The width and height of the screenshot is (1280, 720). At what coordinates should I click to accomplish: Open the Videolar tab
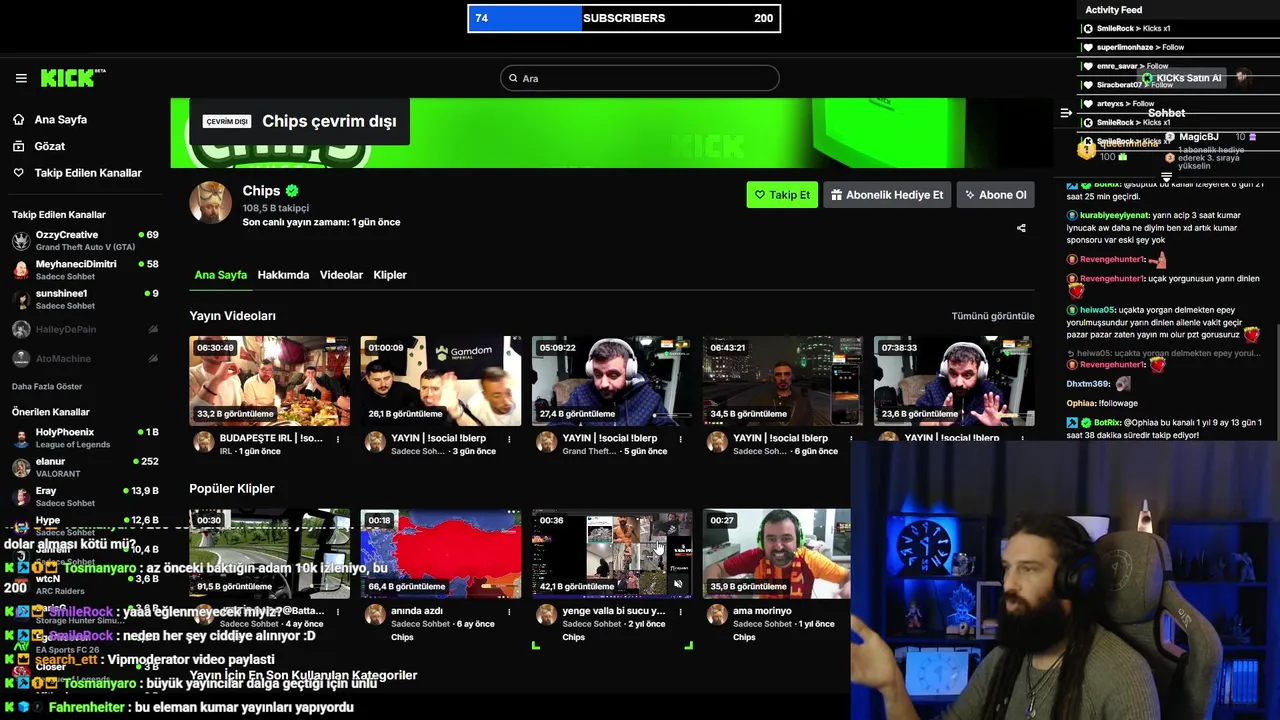[x=341, y=275]
